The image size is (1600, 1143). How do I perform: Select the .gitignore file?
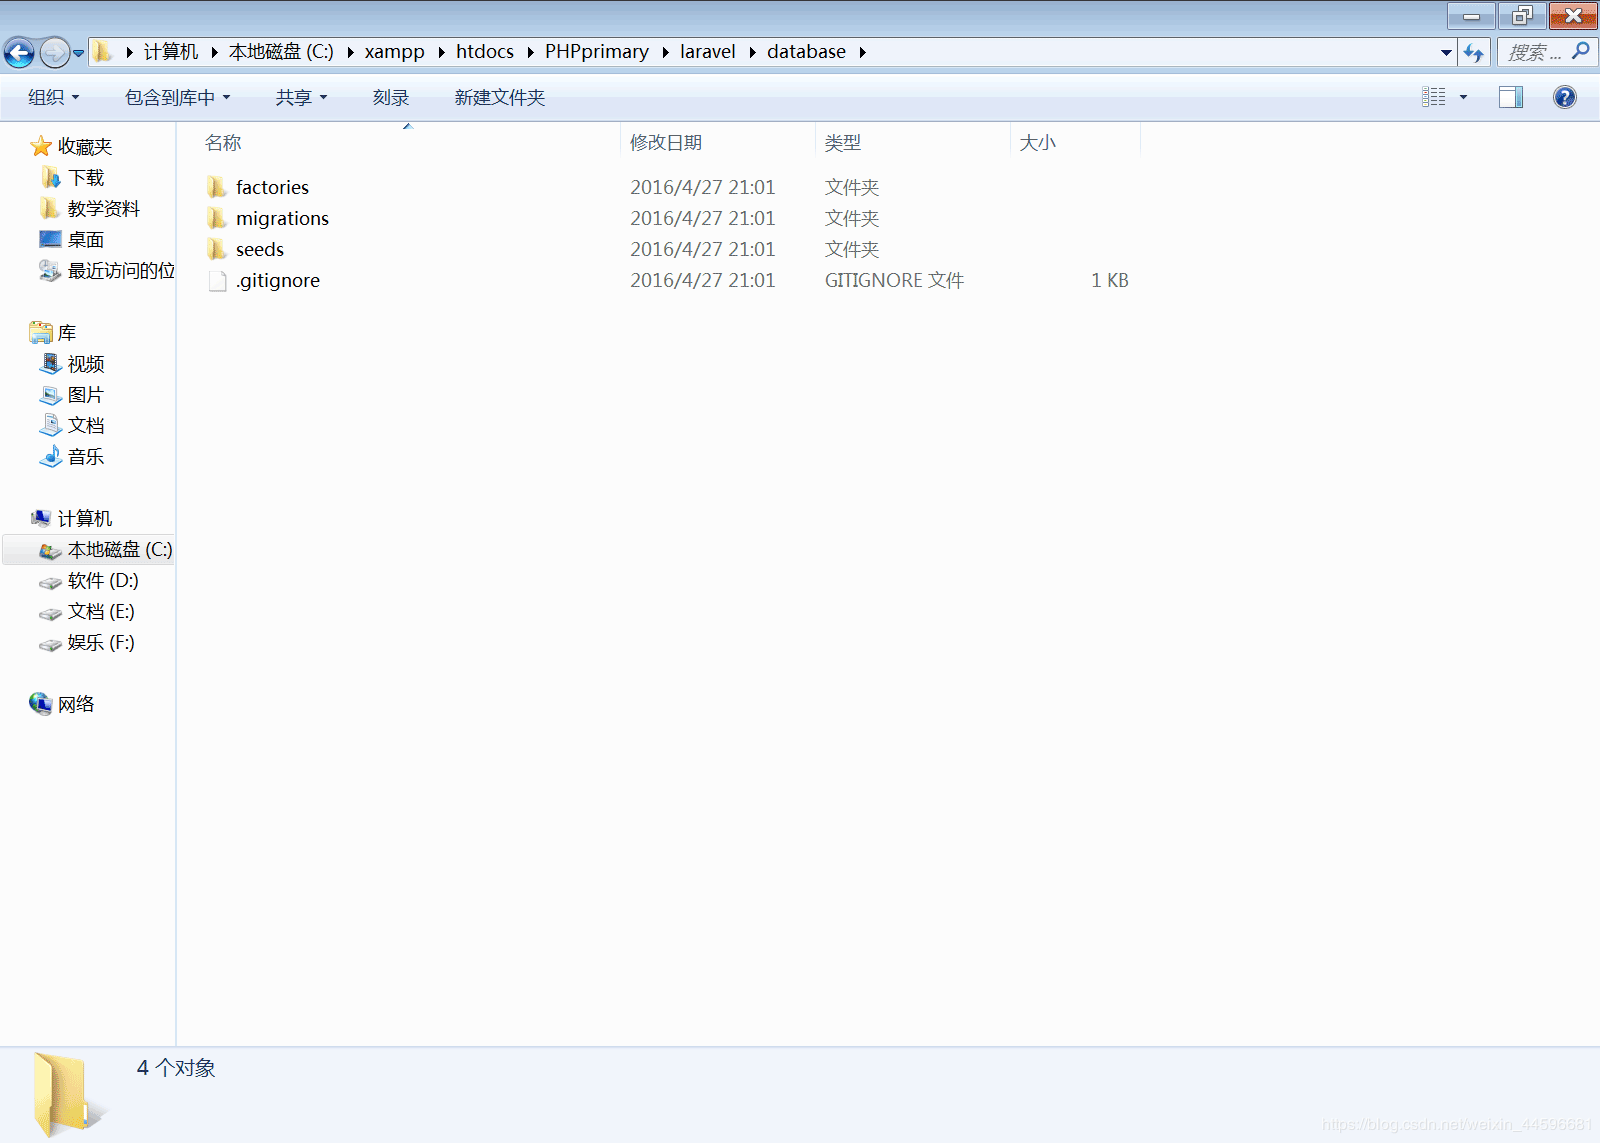pos(278,280)
